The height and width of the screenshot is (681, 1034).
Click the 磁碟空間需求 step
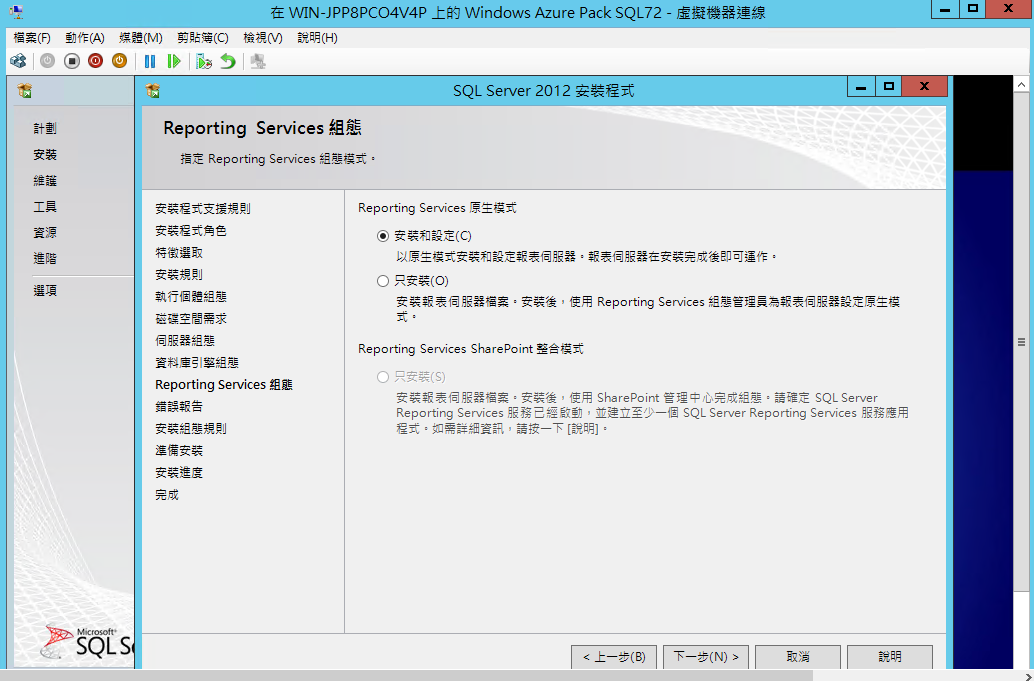click(x=191, y=319)
